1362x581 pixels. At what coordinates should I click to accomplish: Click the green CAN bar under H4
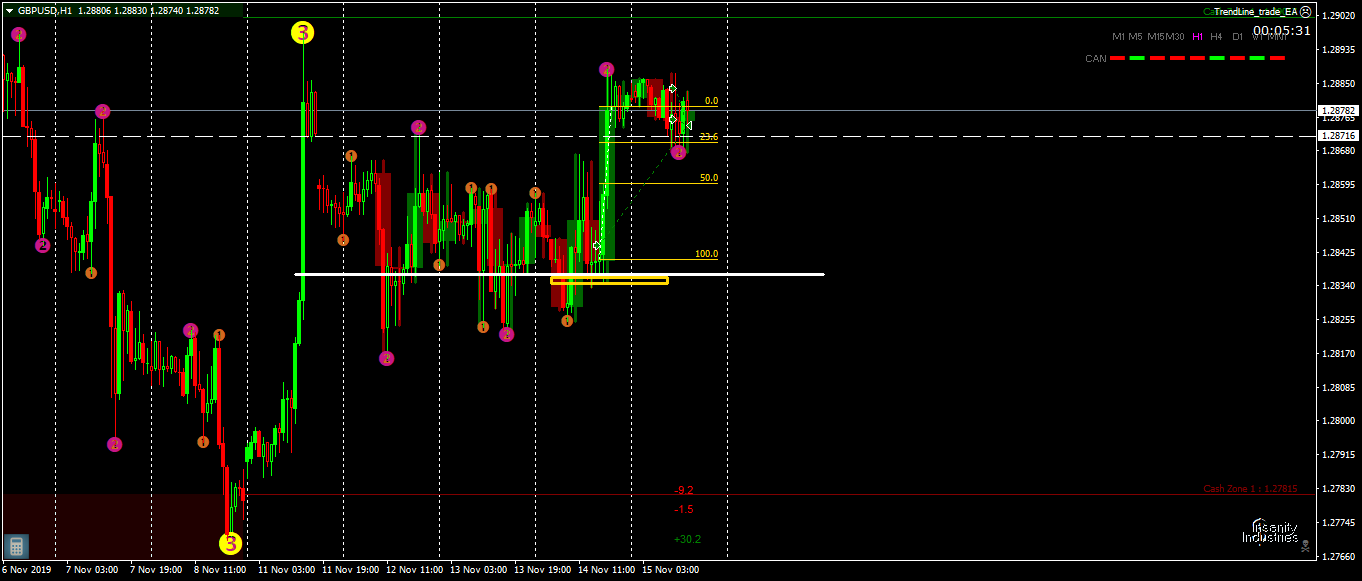(1217, 58)
